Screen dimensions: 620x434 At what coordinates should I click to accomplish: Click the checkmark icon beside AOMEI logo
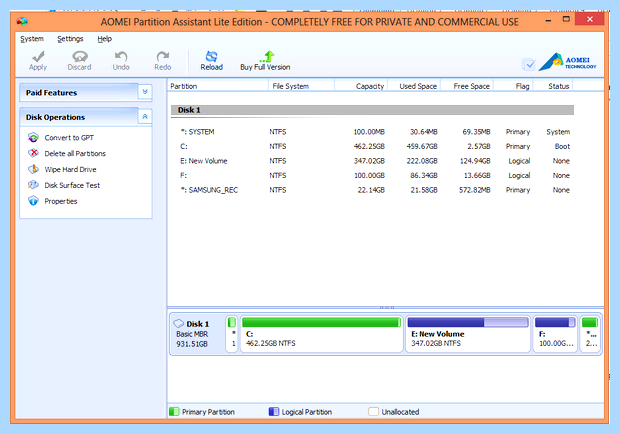pos(529,64)
